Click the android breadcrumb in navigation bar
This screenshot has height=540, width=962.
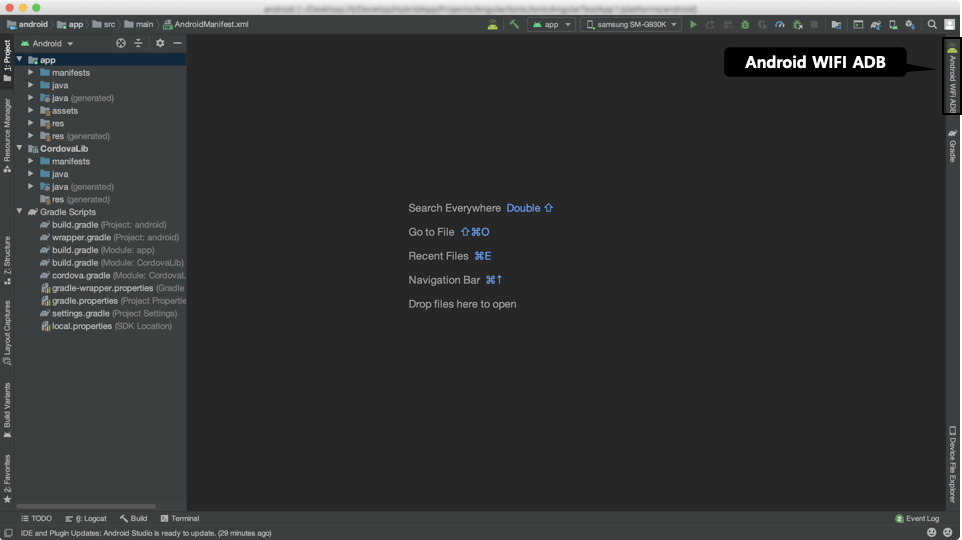pyautogui.click(x=28, y=25)
